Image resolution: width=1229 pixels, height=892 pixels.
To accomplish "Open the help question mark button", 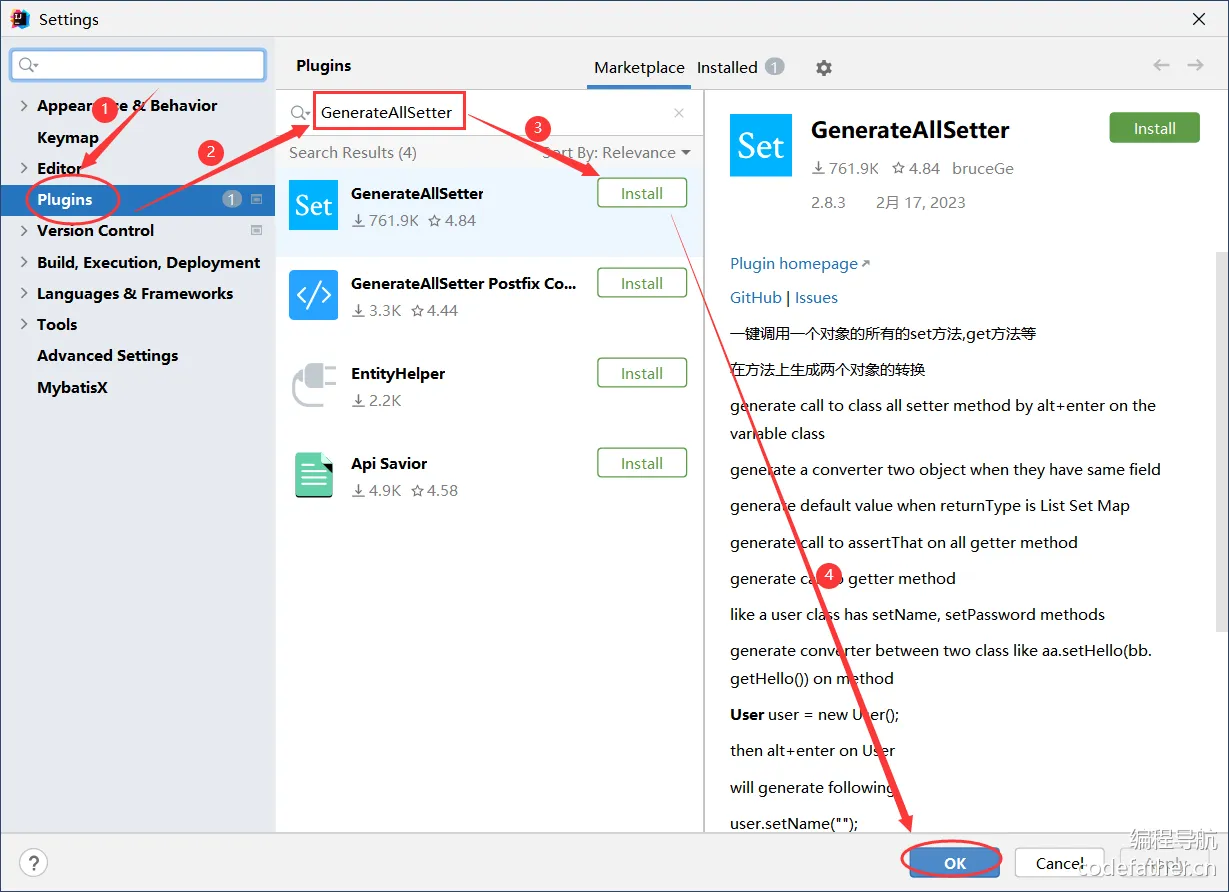I will pyautogui.click(x=34, y=862).
